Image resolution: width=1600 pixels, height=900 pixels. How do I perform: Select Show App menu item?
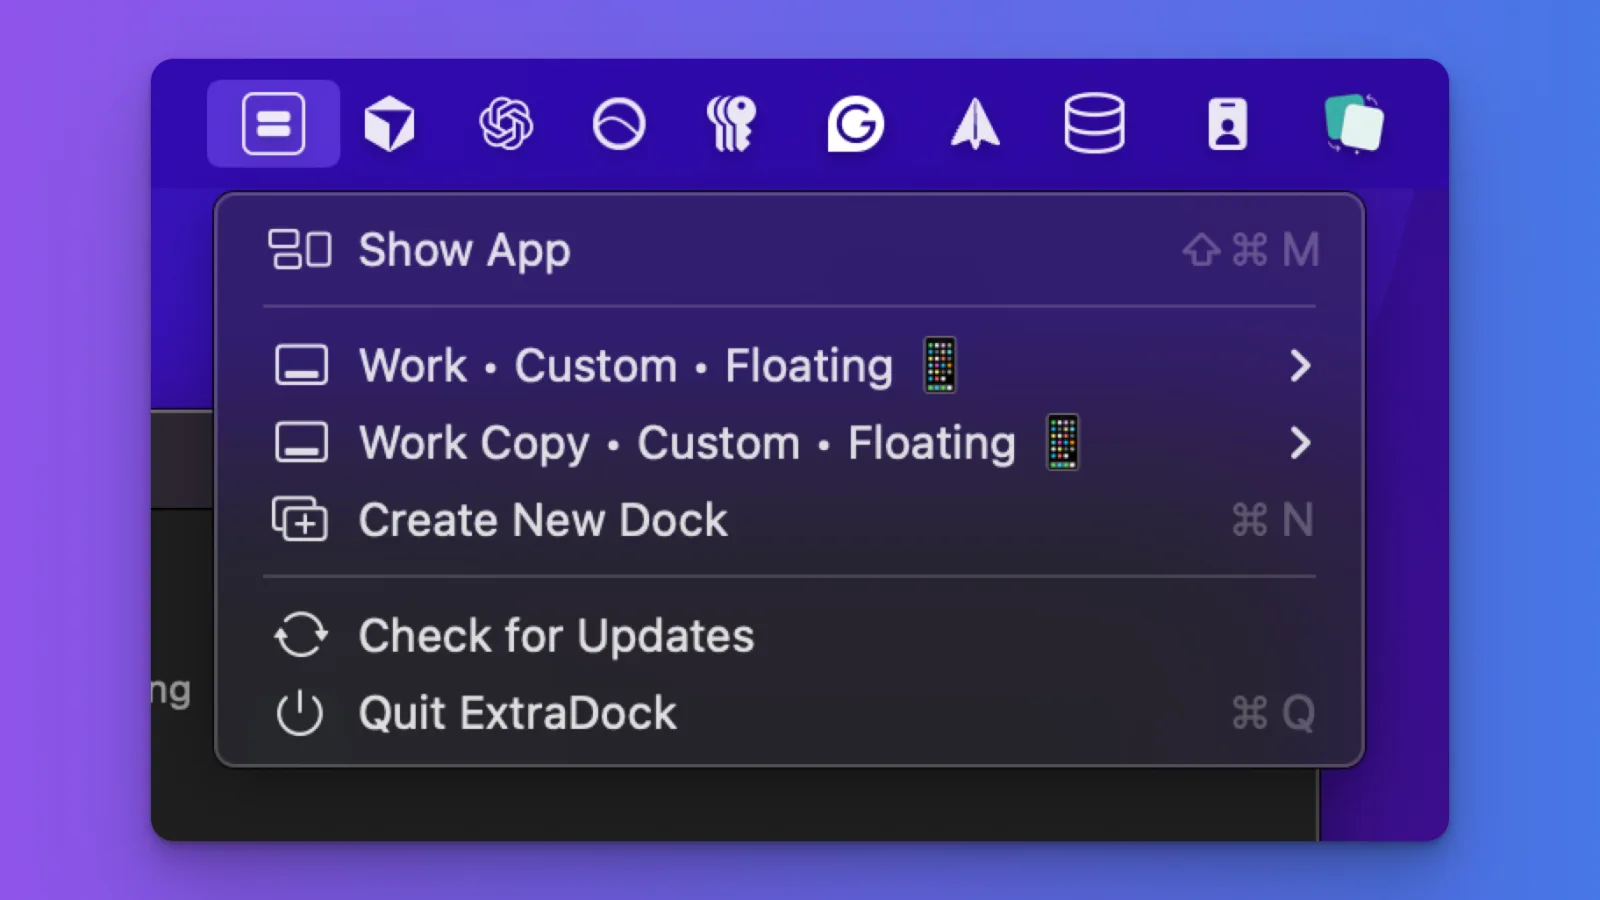tap(790, 250)
